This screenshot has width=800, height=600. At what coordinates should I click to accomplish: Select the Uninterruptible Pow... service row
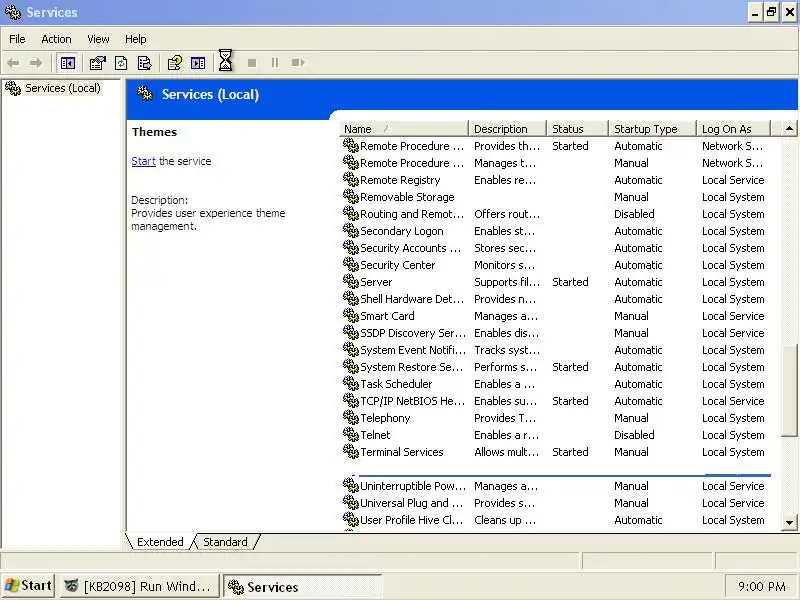(x=556, y=486)
